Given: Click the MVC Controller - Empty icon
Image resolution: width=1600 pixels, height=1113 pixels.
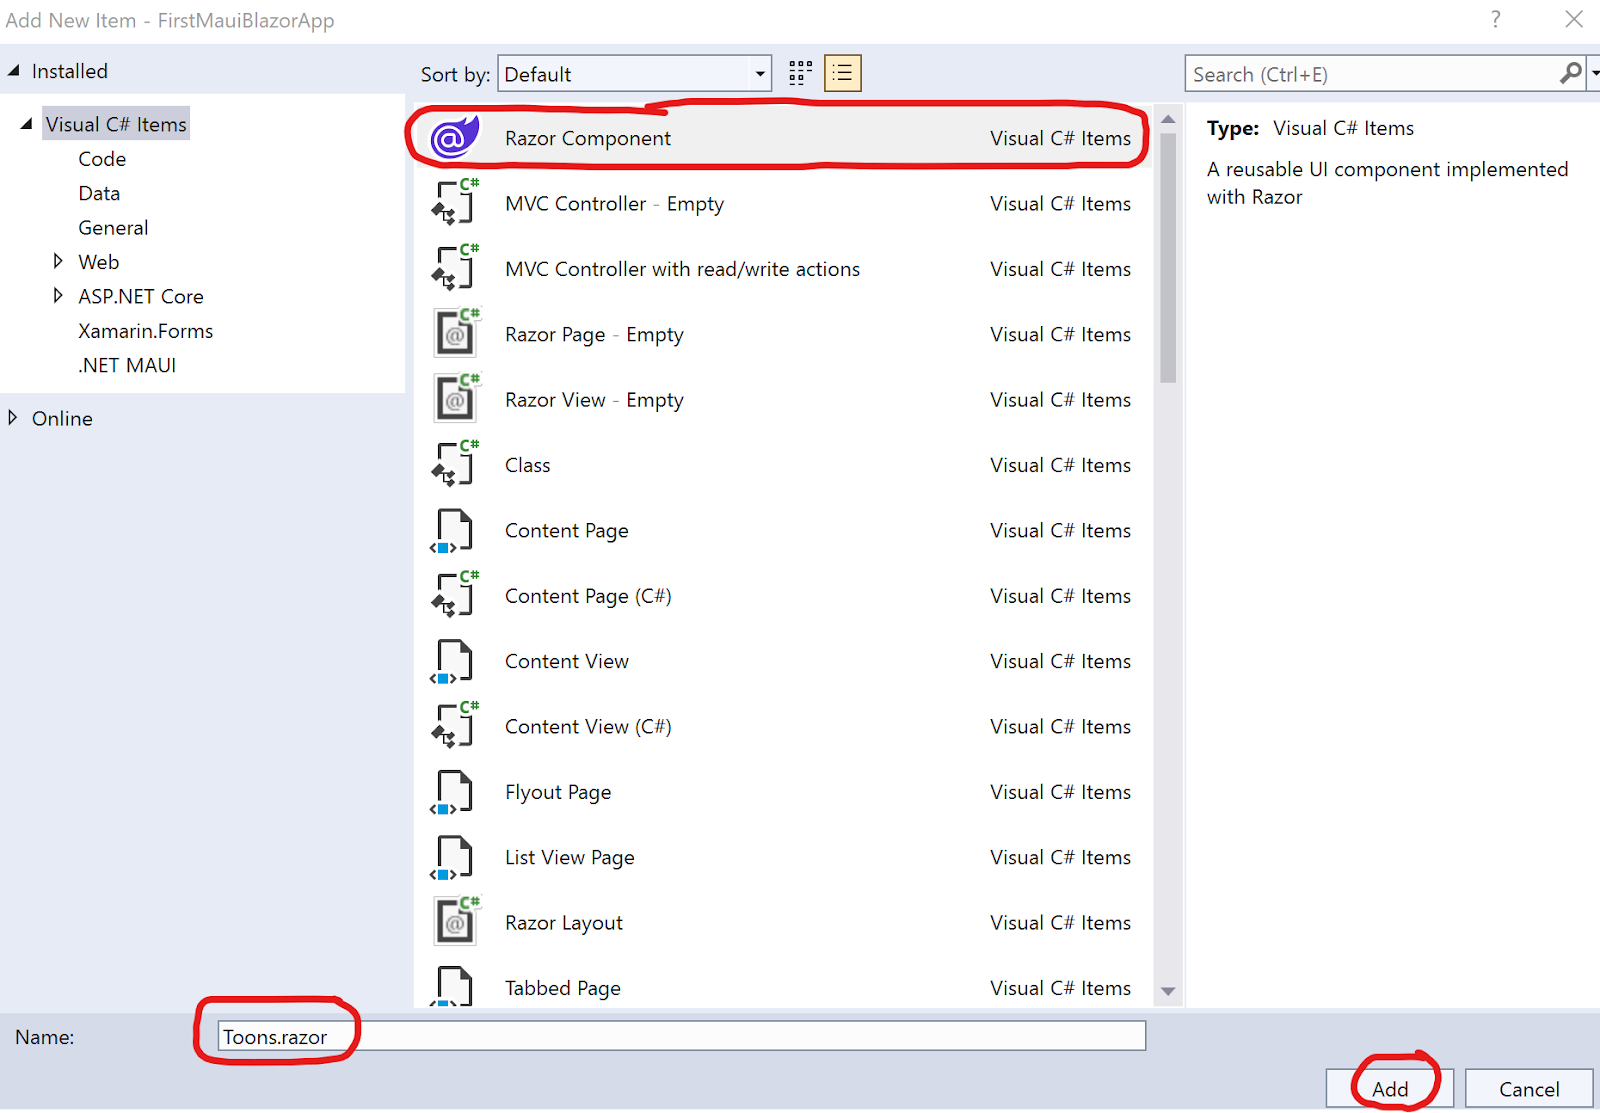Looking at the screenshot, I should tap(455, 202).
